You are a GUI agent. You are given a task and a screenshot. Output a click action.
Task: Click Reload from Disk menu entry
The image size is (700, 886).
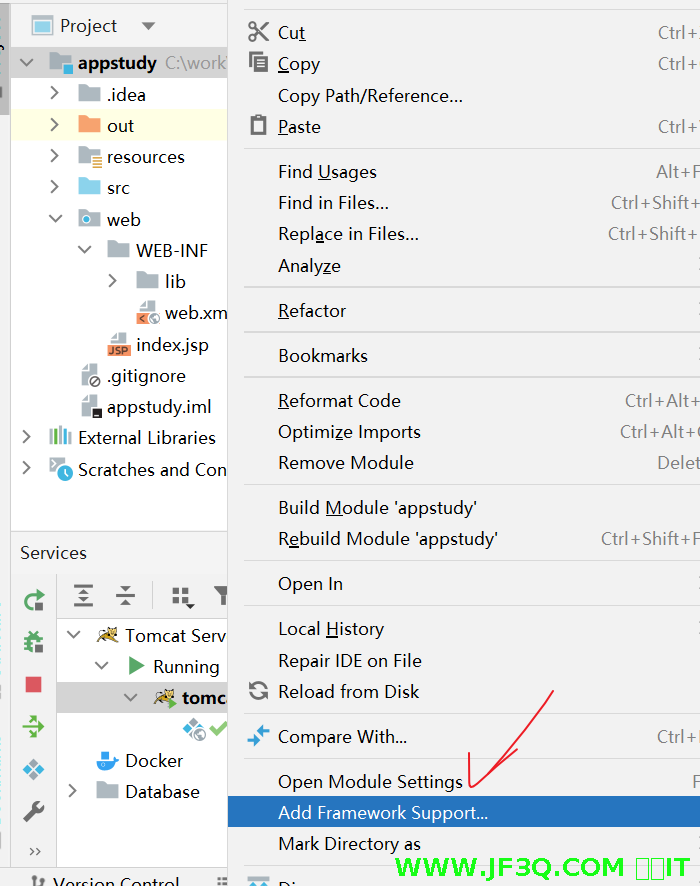(348, 691)
